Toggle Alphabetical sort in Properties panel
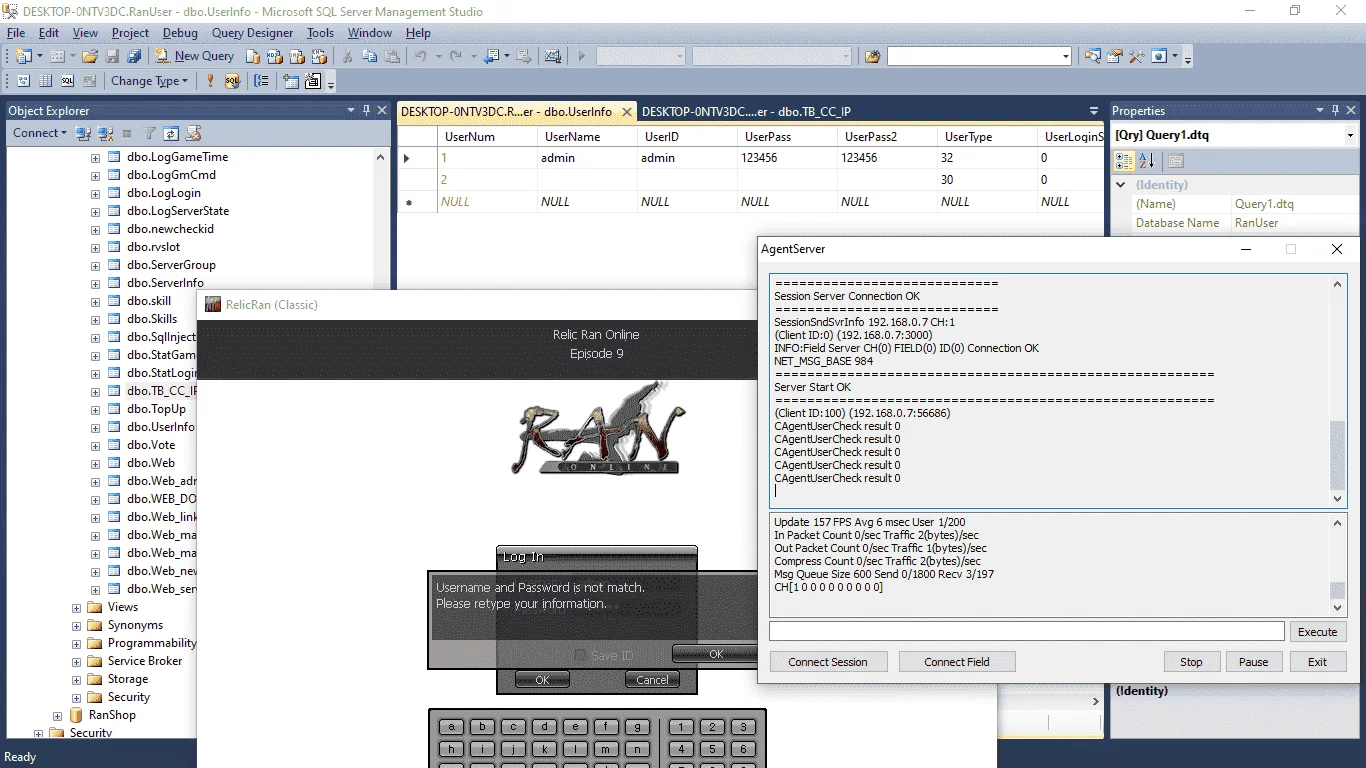The image size is (1366, 768). click(1147, 160)
